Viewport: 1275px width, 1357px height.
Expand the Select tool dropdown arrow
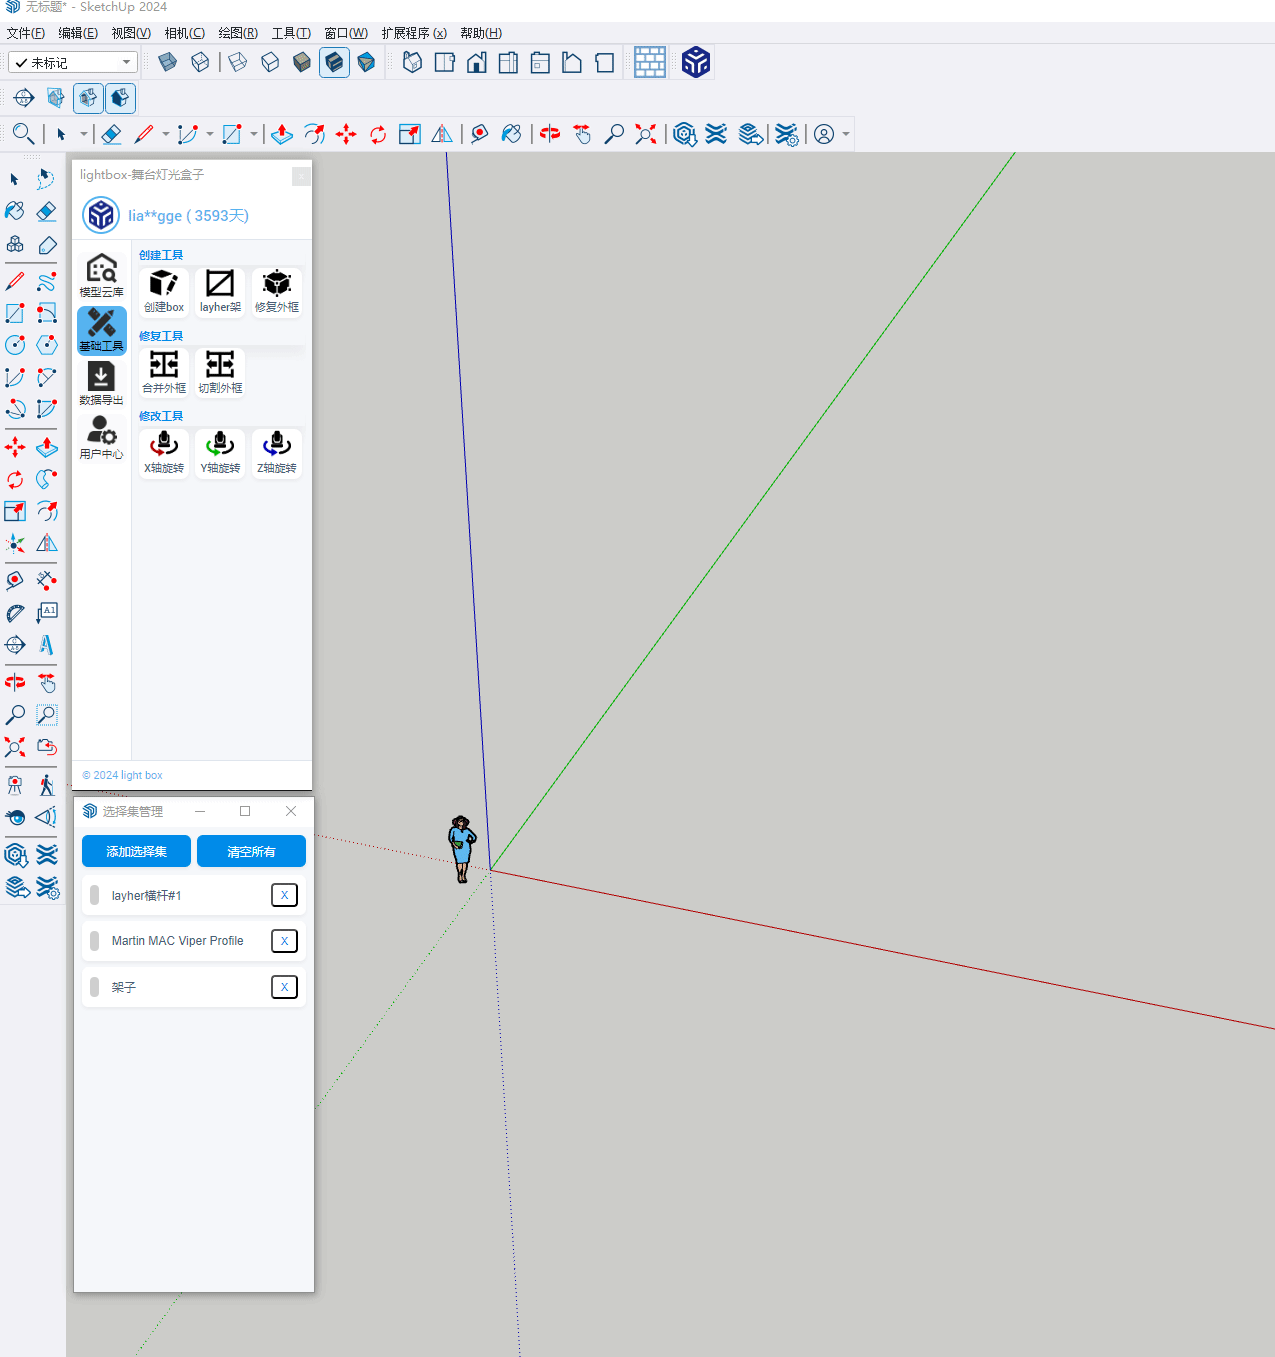tap(84, 135)
